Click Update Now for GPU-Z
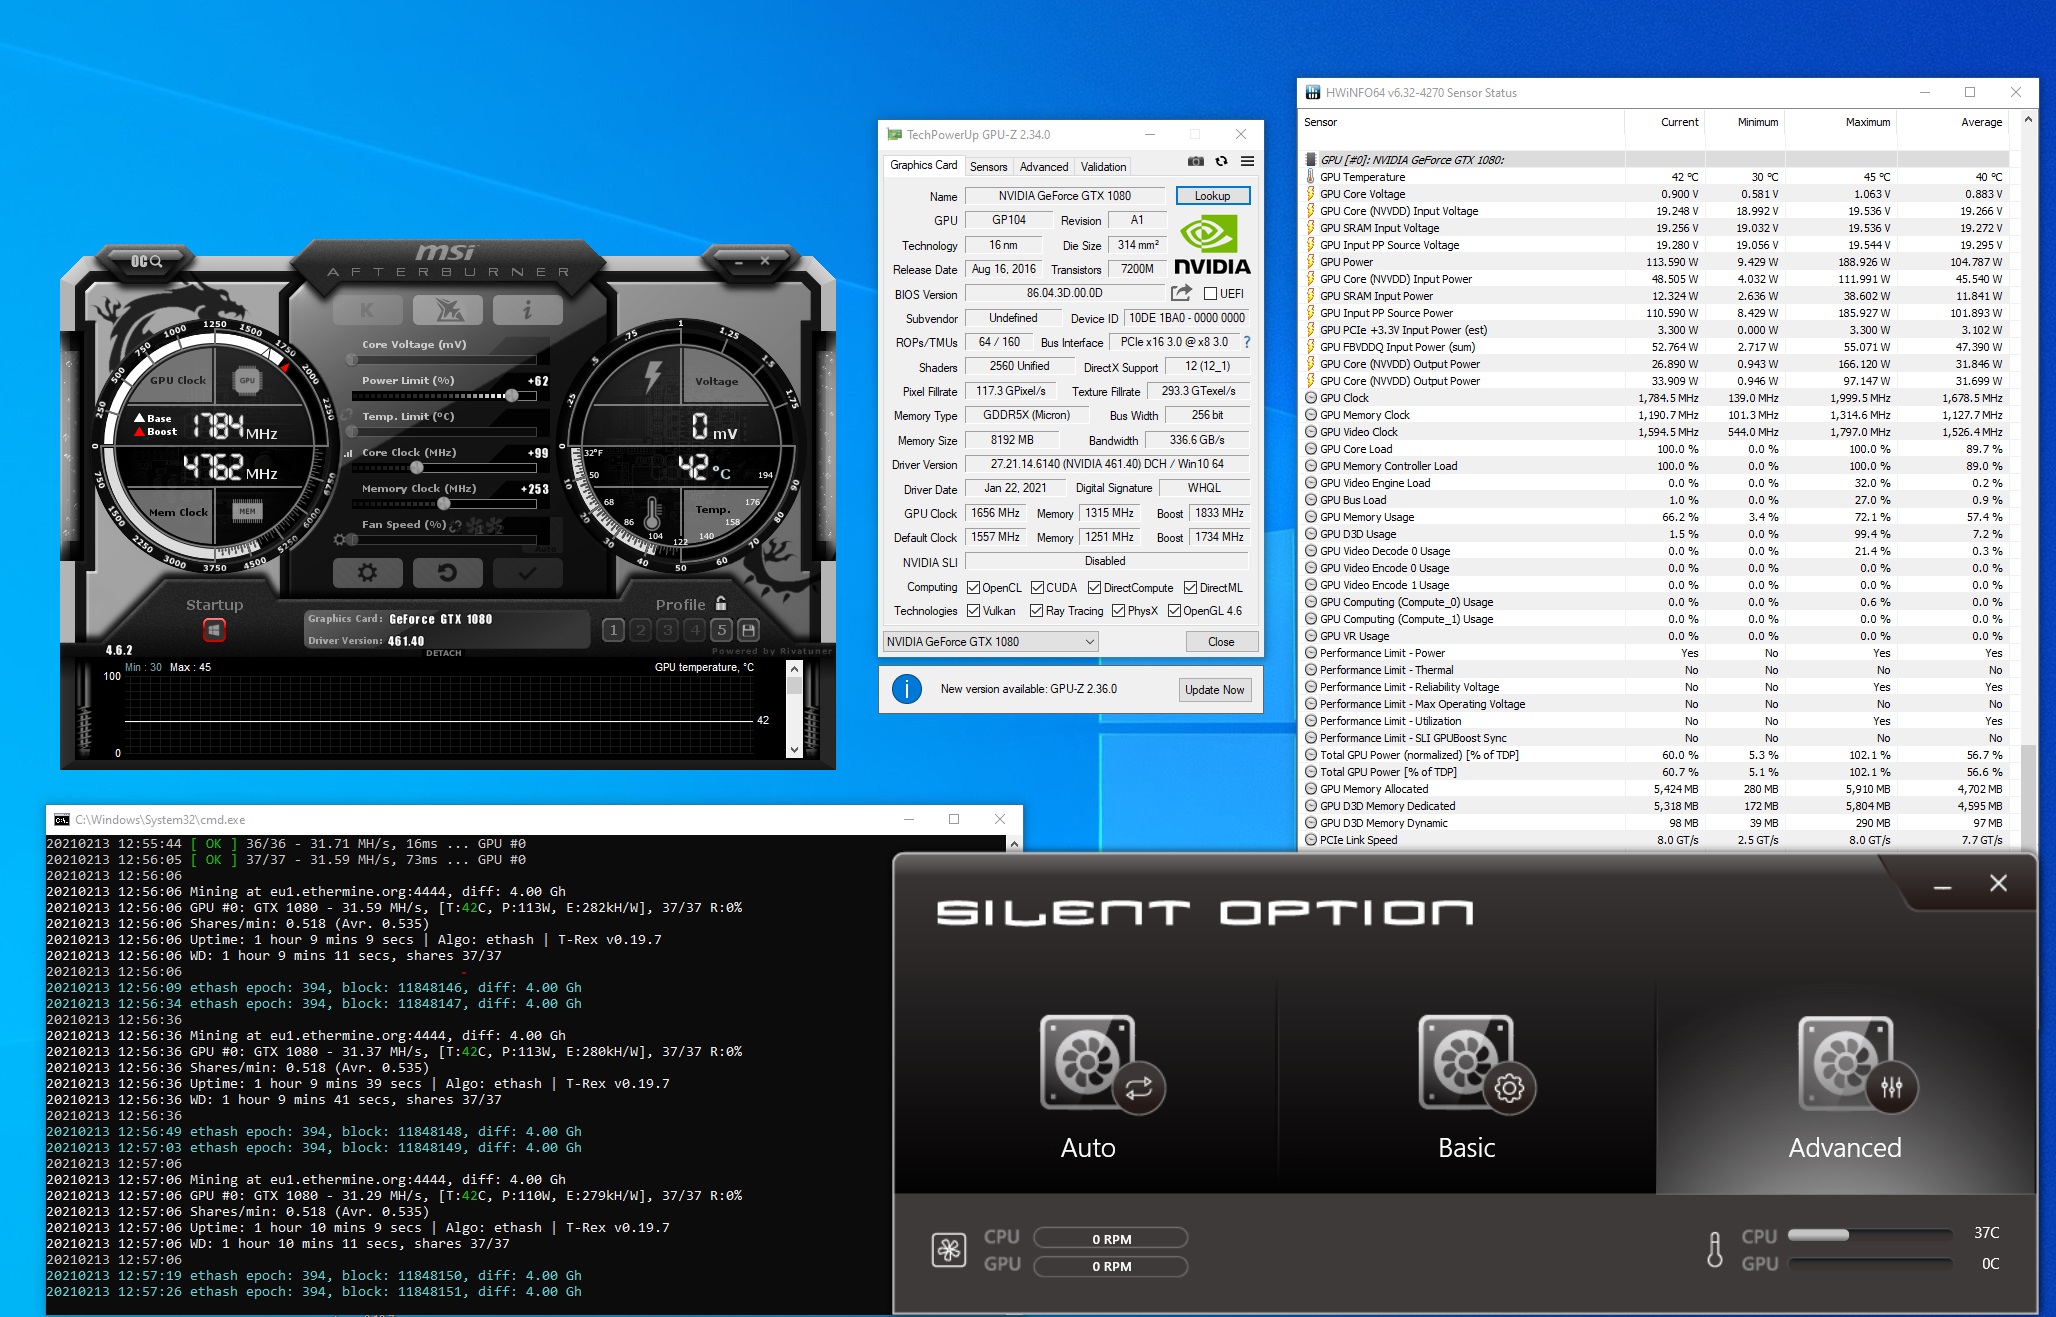Viewport: 2056px width, 1317px height. click(x=1214, y=690)
